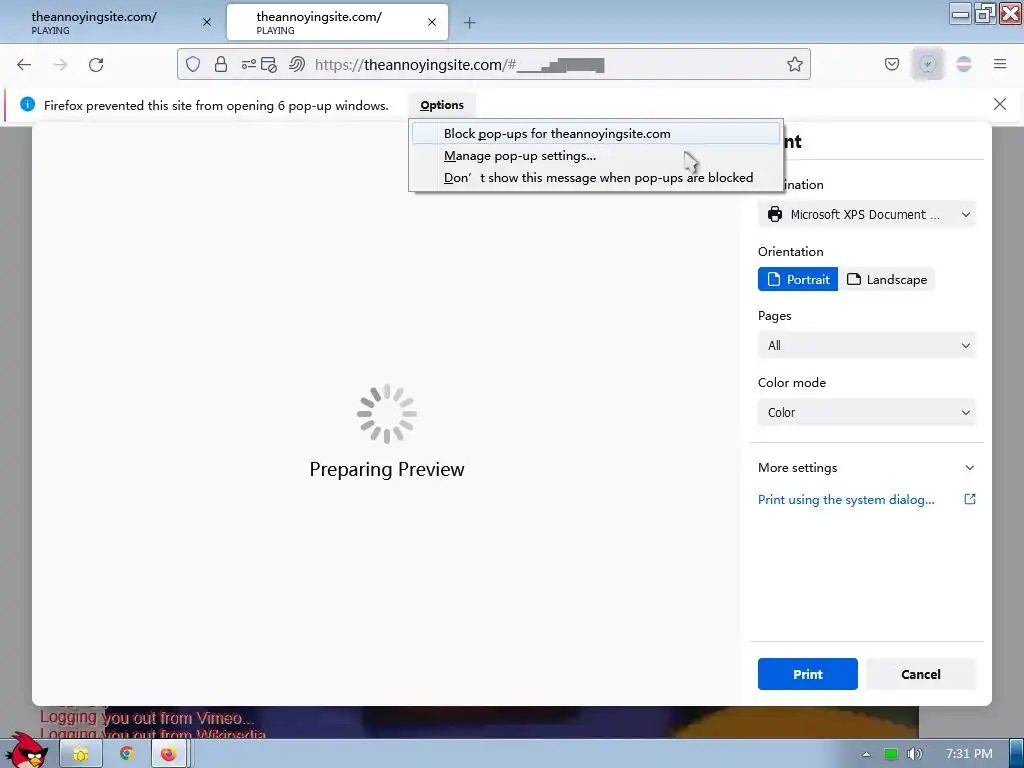Open Chrome from the taskbar
1024x768 pixels.
point(126,754)
